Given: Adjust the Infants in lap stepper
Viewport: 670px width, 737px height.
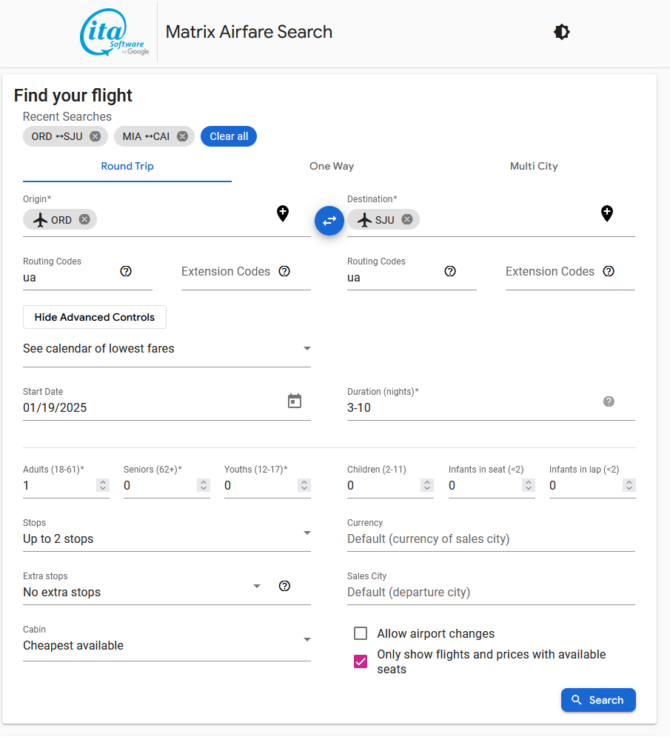Looking at the screenshot, I should coord(629,485).
